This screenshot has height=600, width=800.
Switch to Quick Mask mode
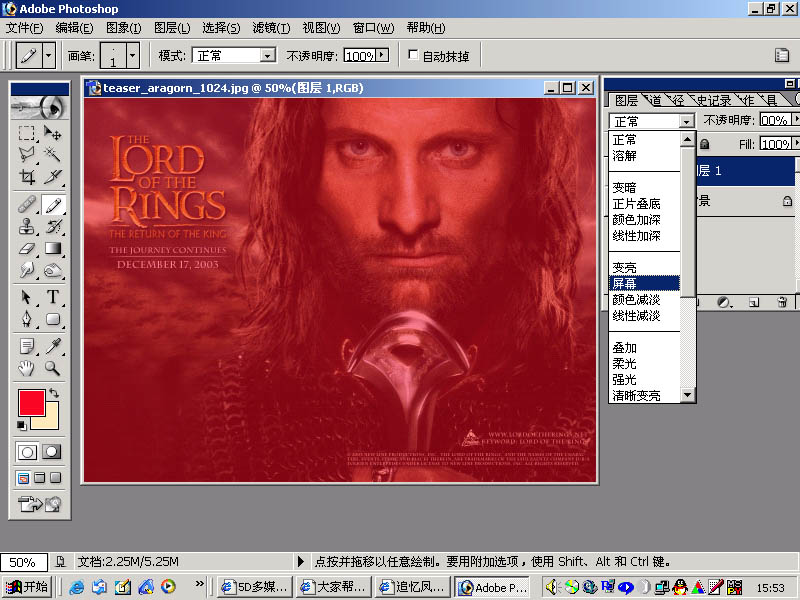pyautogui.click(x=52, y=452)
